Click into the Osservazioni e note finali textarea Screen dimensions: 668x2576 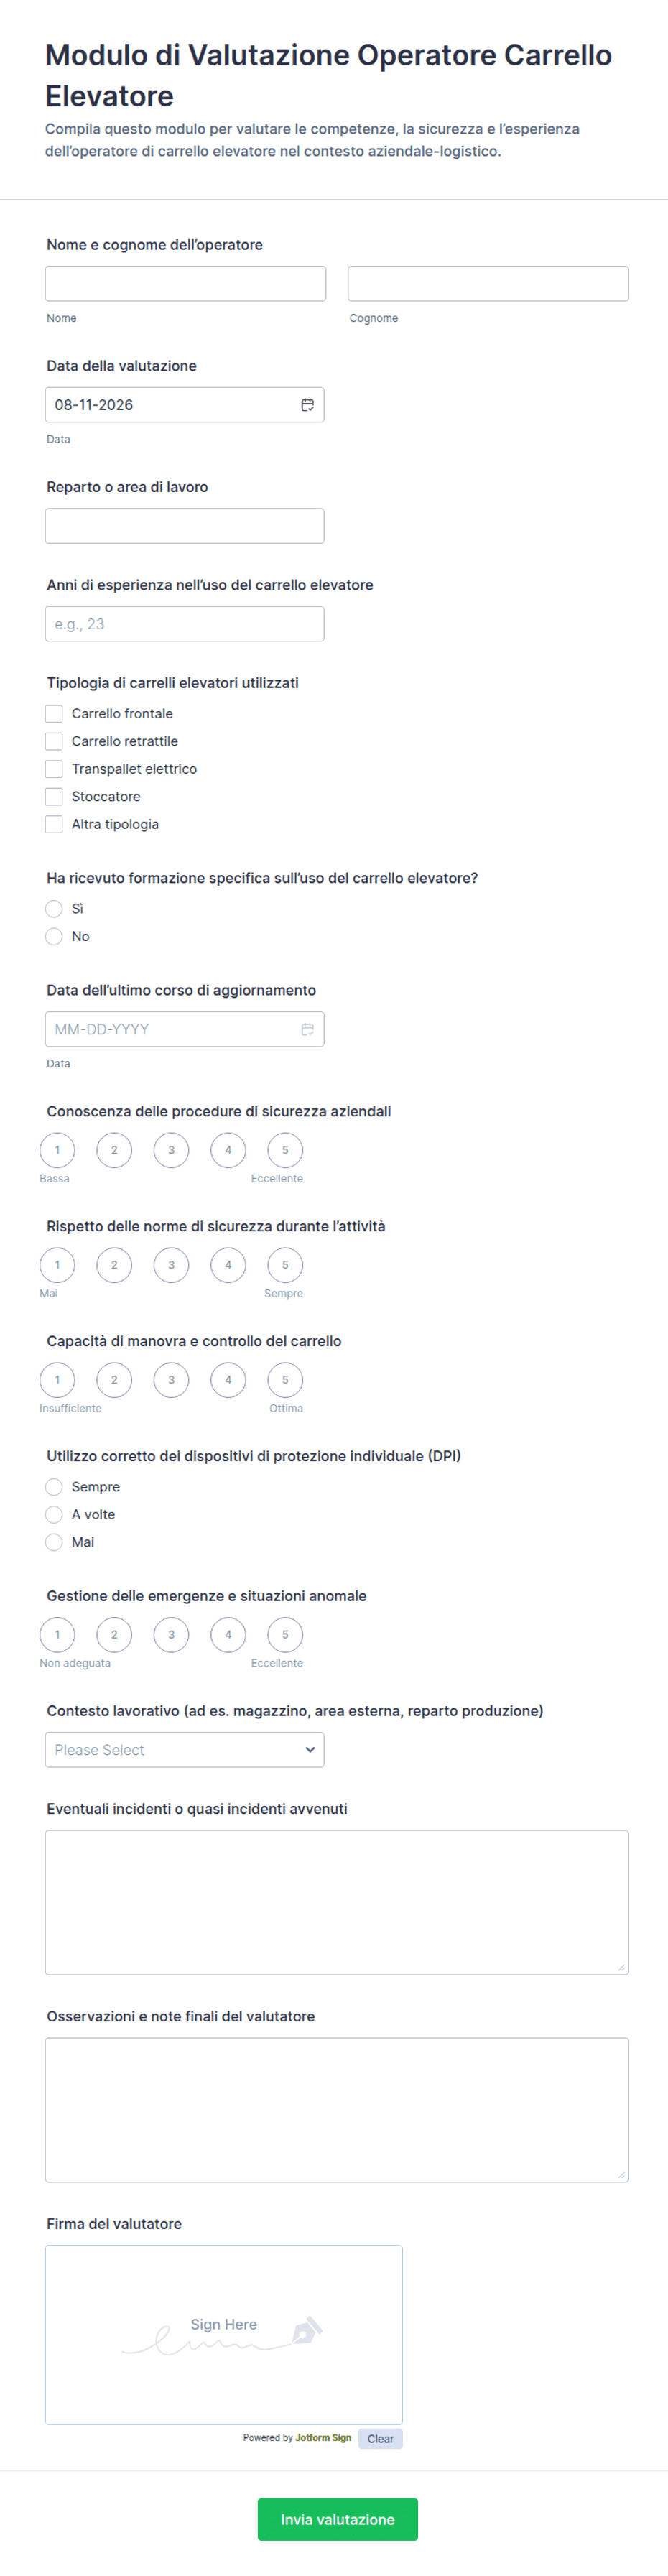[x=337, y=2110]
